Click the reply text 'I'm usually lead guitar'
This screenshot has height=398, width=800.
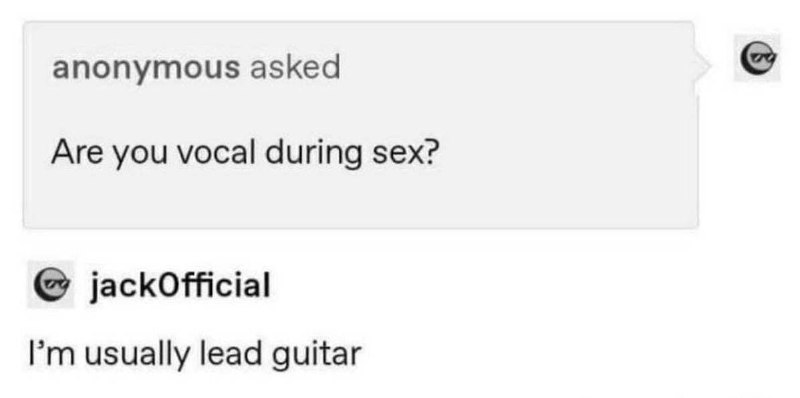click(x=194, y=355)
